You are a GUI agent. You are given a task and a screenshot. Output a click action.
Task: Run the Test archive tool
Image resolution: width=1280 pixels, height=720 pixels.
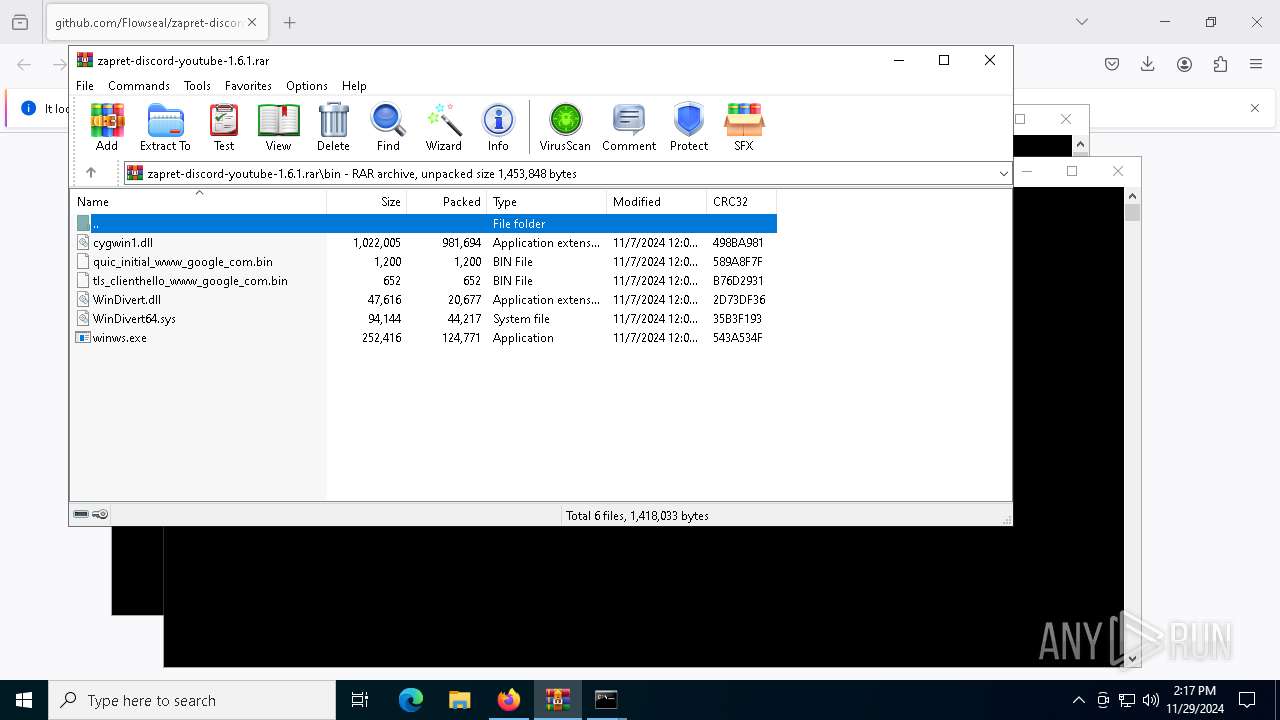click(224, 127)
